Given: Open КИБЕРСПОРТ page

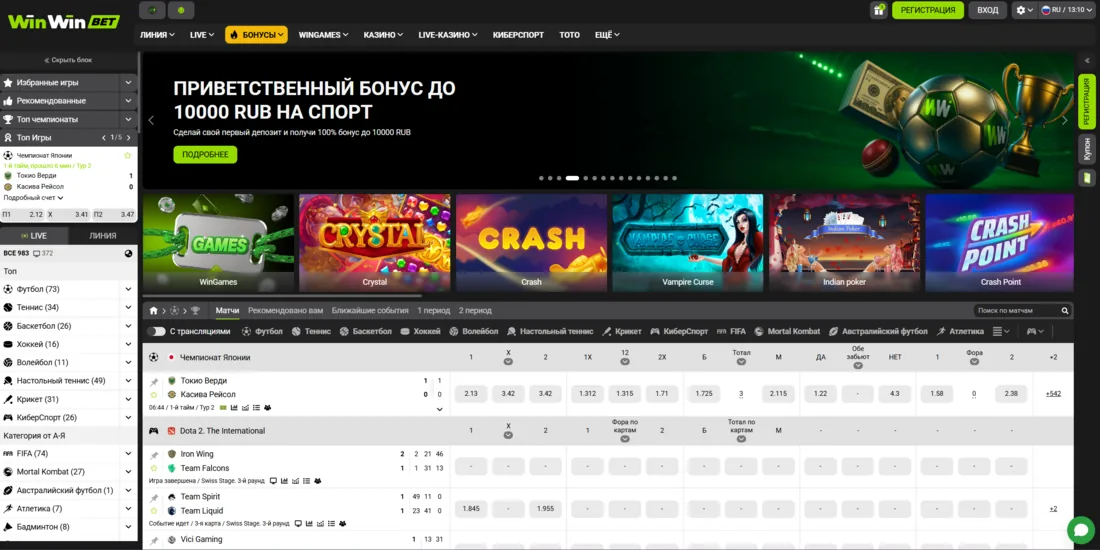Looking at the screenshot, I should point(518,34).
